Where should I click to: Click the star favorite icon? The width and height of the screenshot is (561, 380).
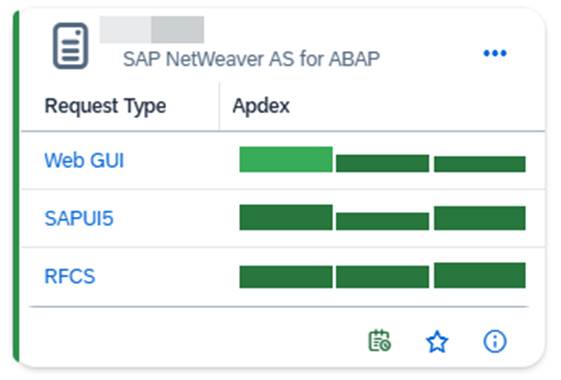point(437,342)
